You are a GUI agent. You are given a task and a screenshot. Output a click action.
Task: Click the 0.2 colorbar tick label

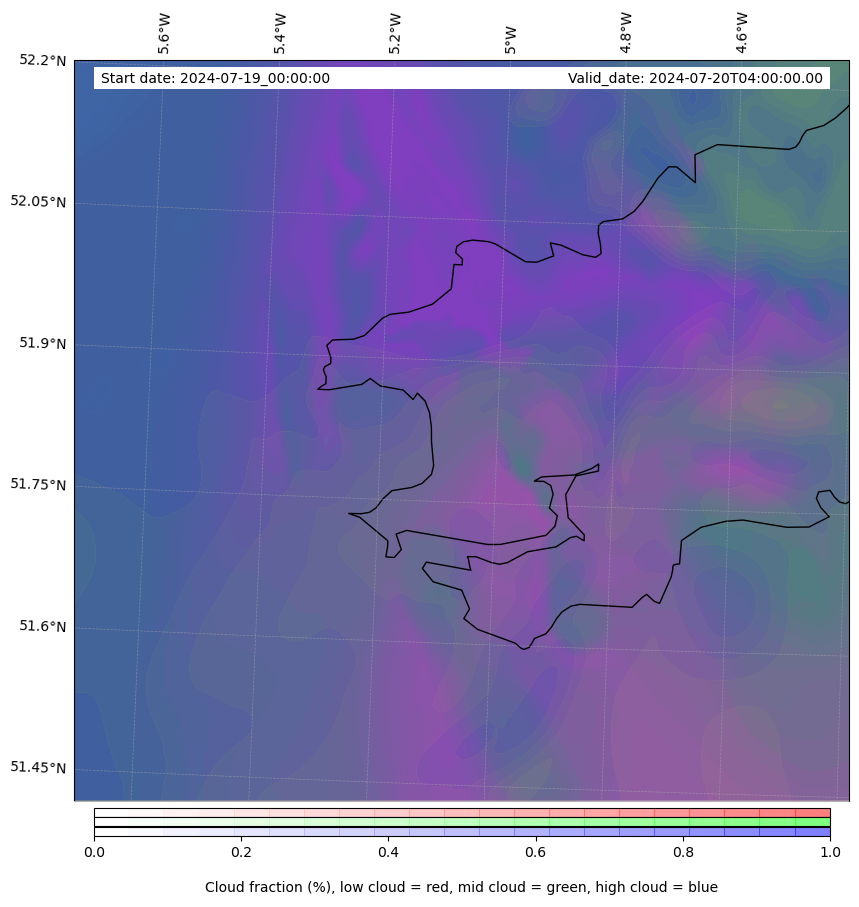point(241,852)
